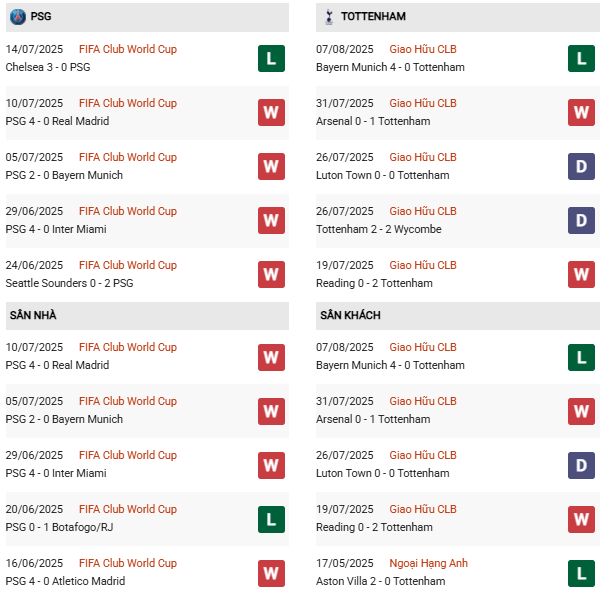Image resolution: width=600 pixels, height=592 pixels.
Task: Click the L badge next to PSG 0-1 Botafogo/RJ
Action: [271, 518]
